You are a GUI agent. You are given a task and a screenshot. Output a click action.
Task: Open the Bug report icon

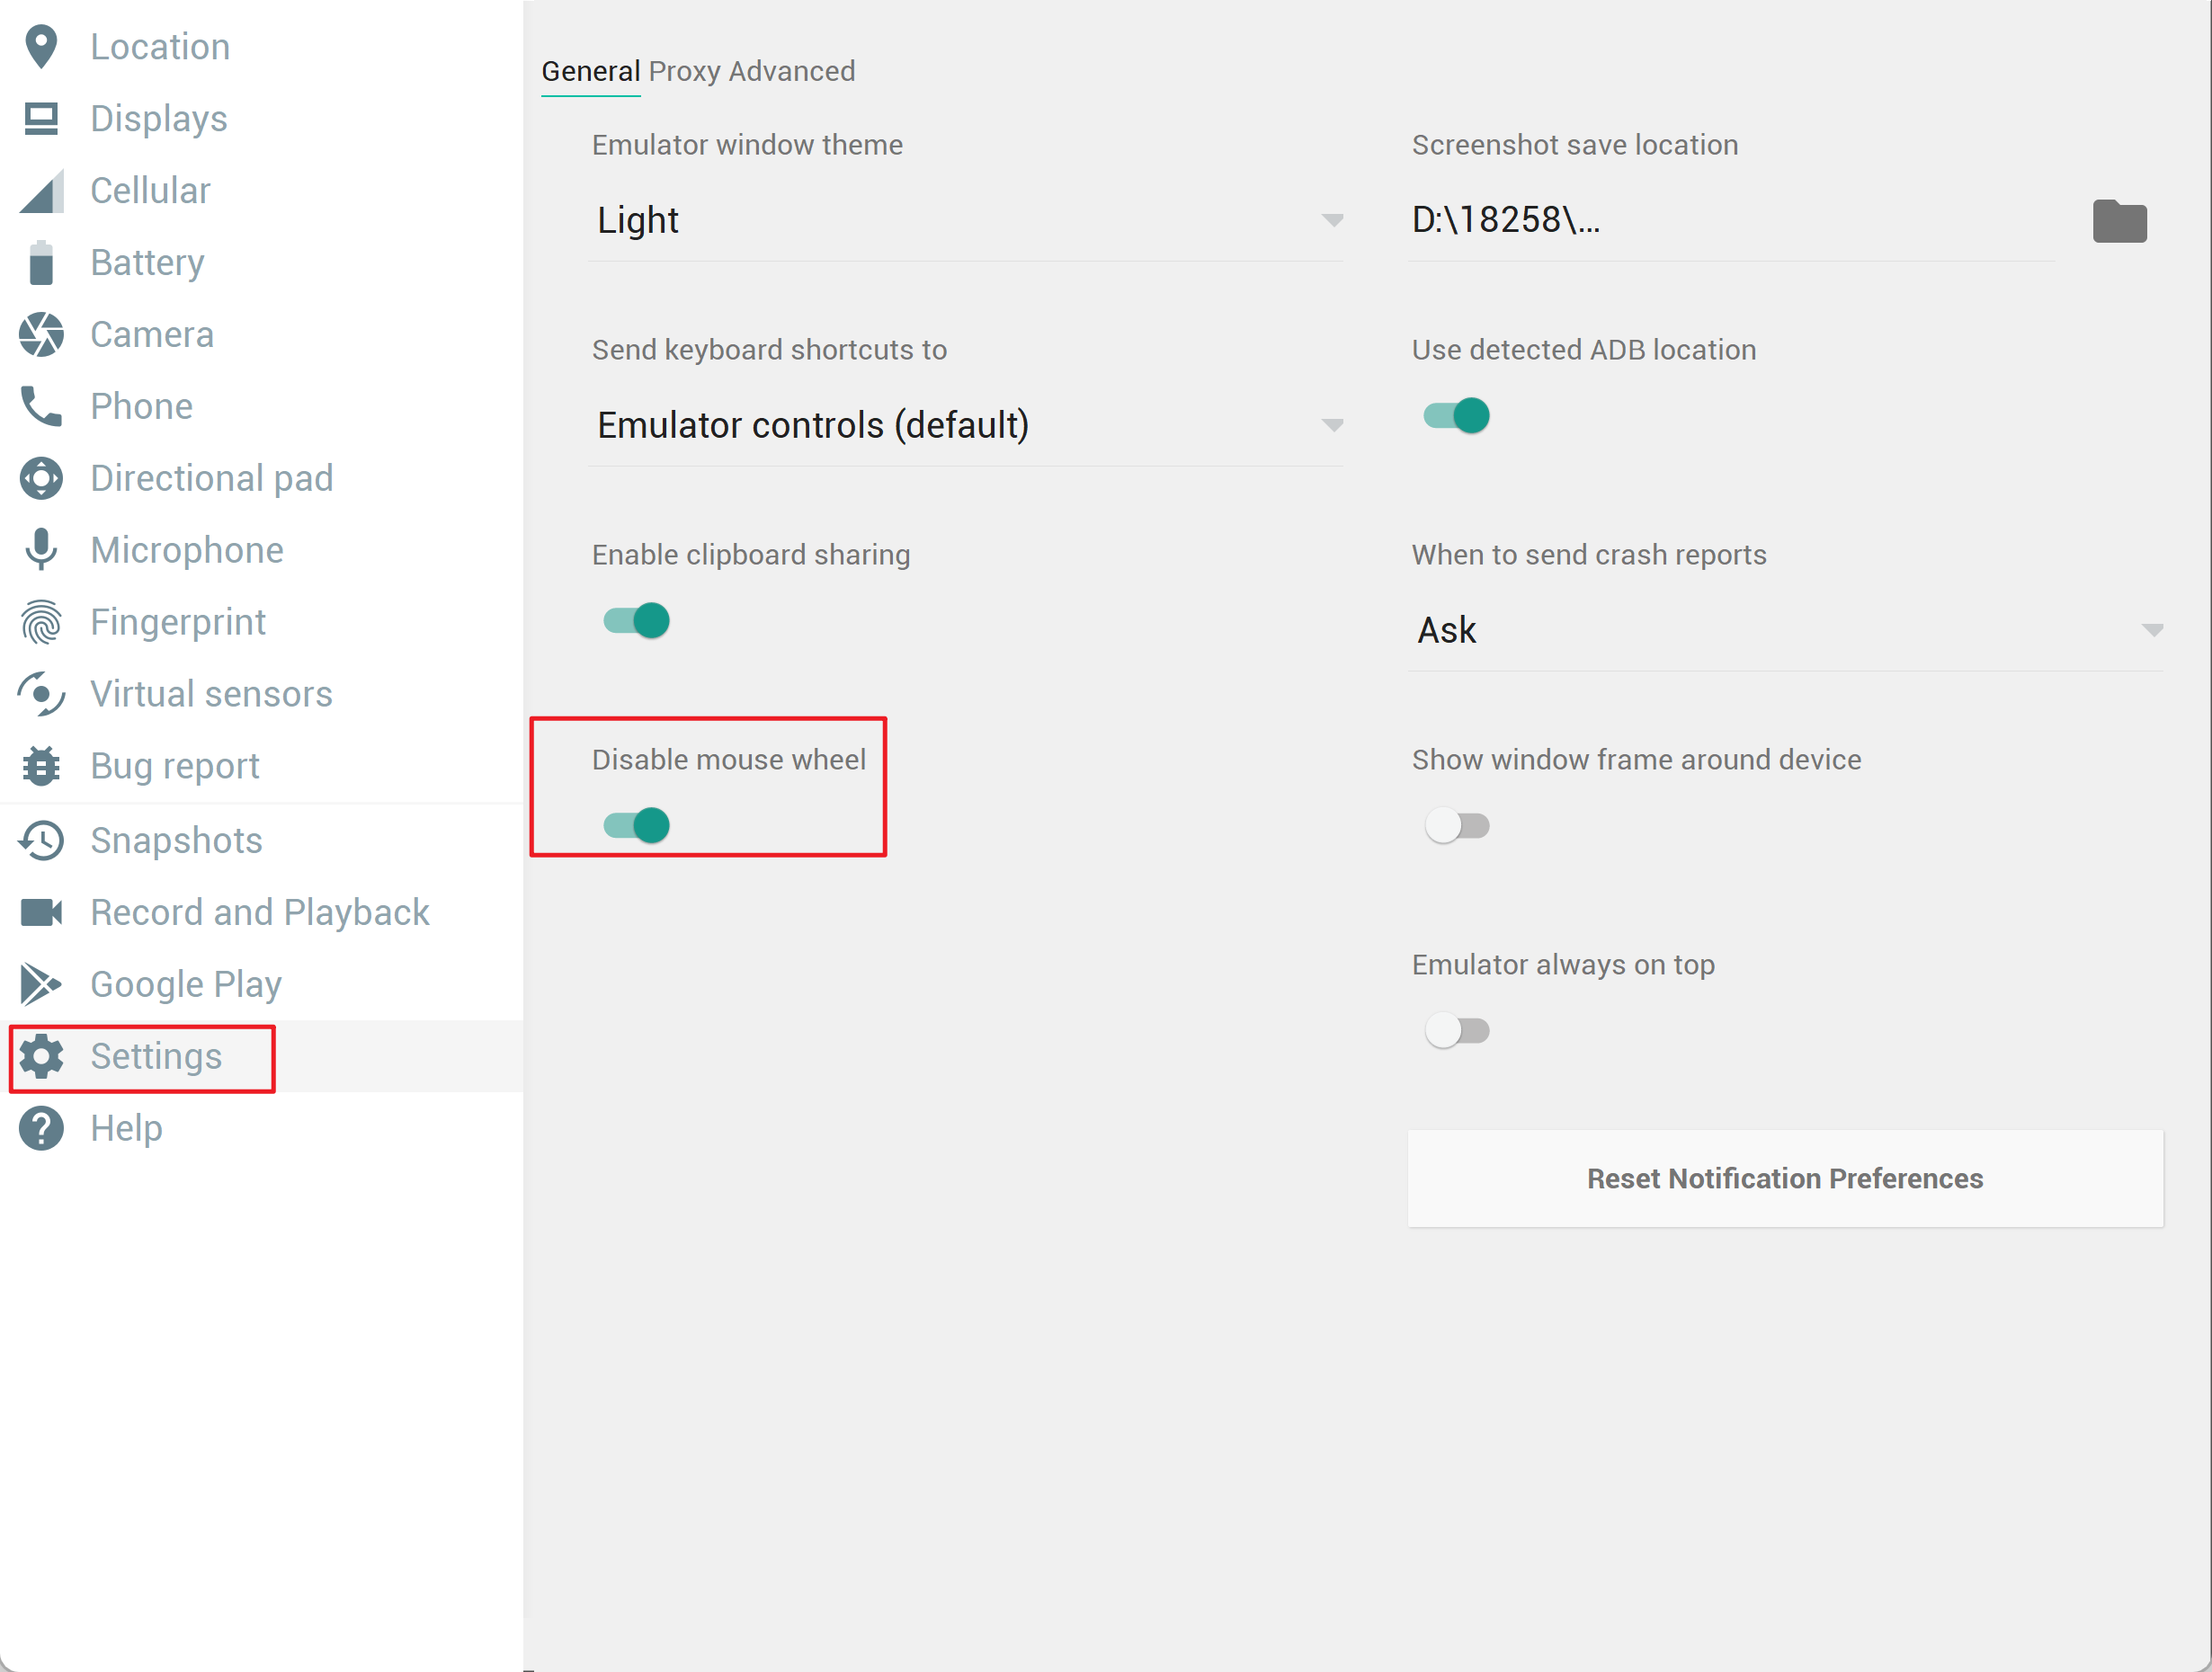(41, 766)
